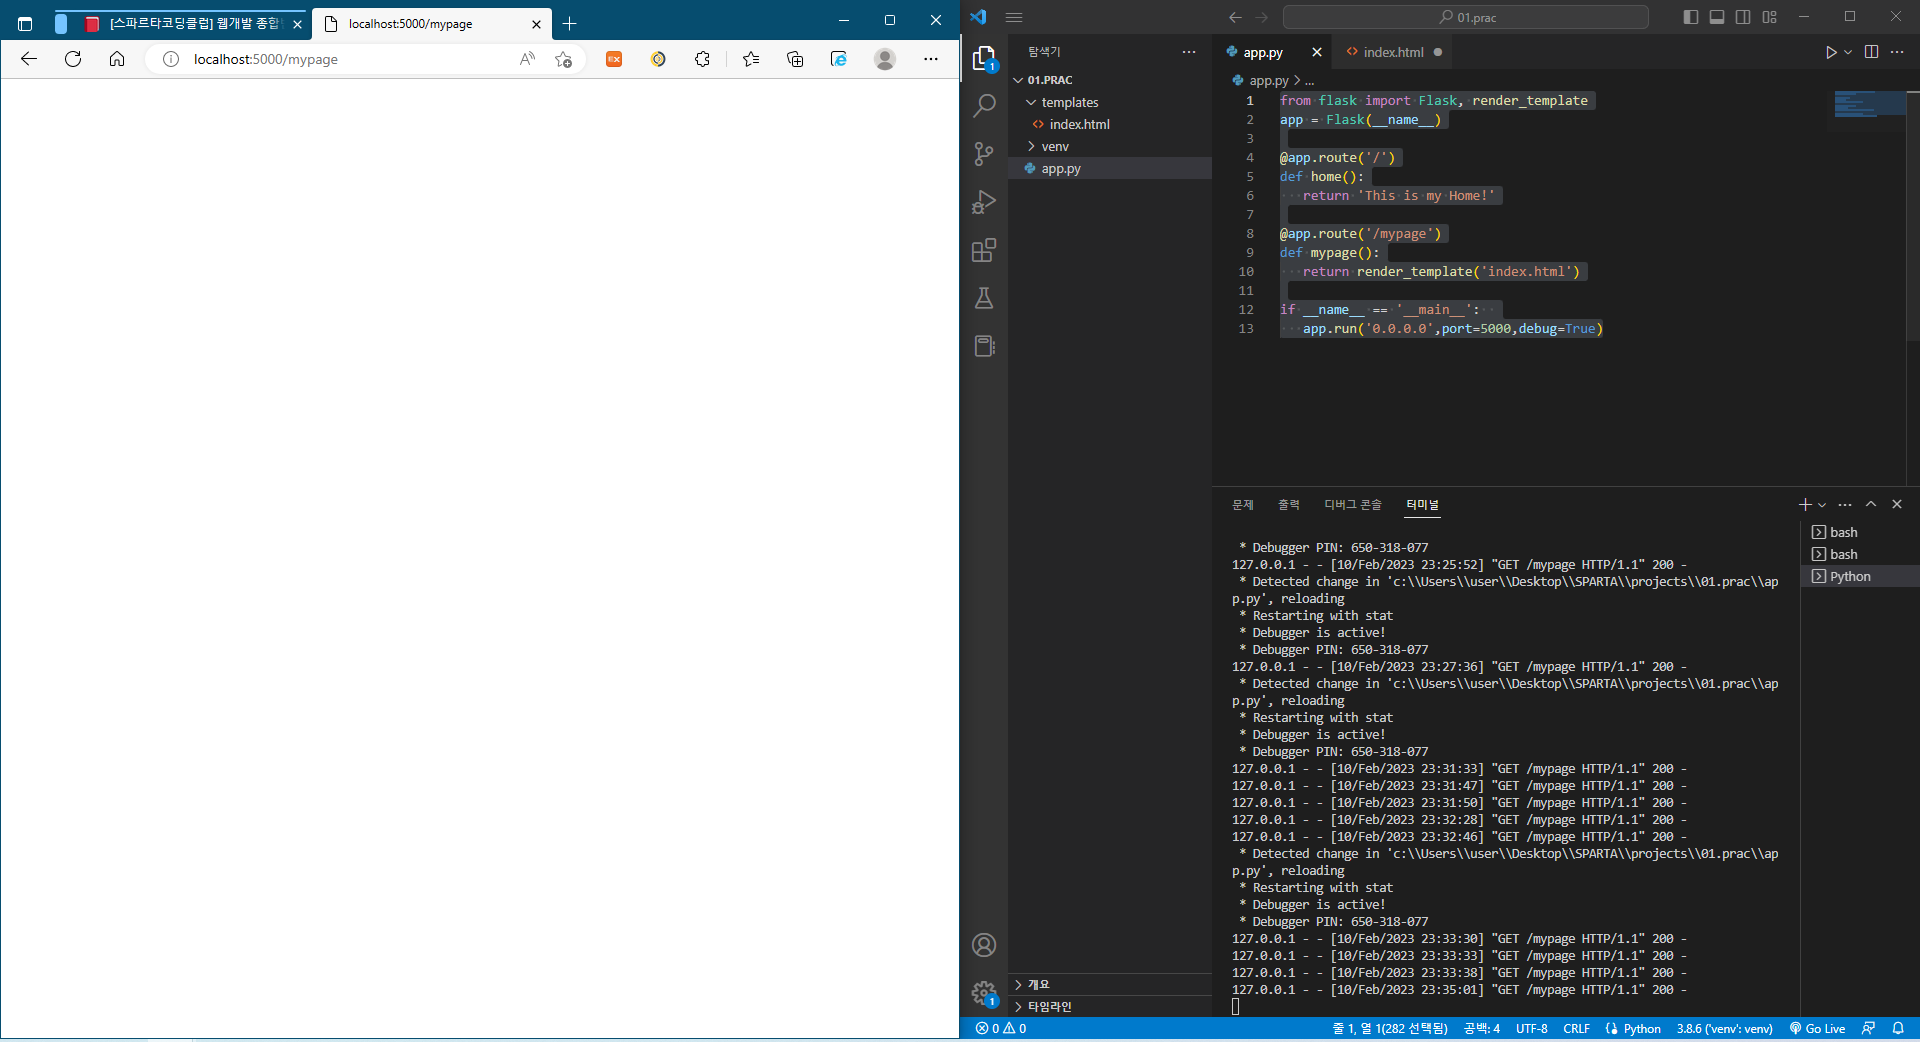Reload the page in Edge browser

click(72, 59)
